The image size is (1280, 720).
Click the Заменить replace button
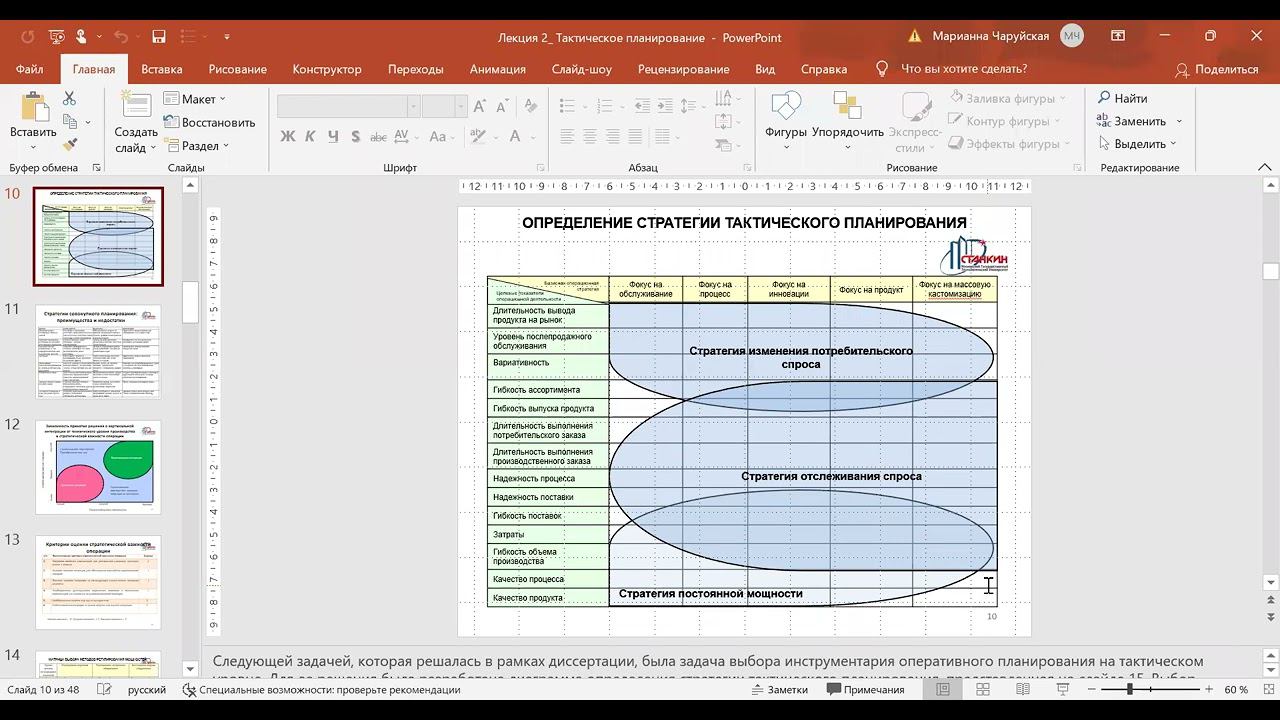click(1131, 121)
